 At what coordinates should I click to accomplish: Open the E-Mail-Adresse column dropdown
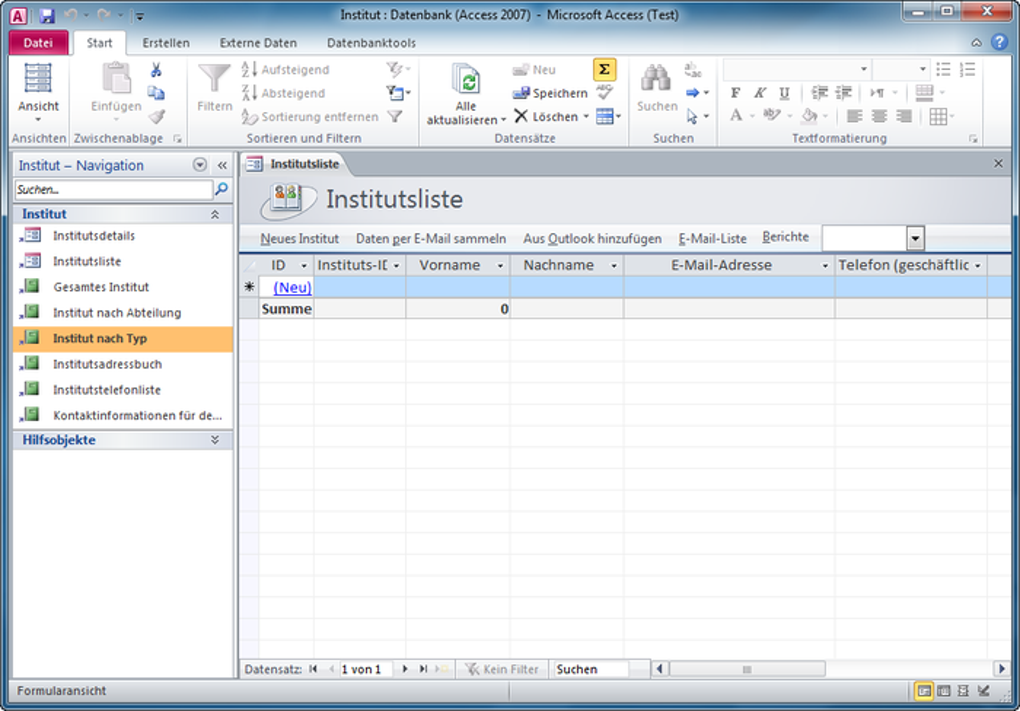(825, 265)
